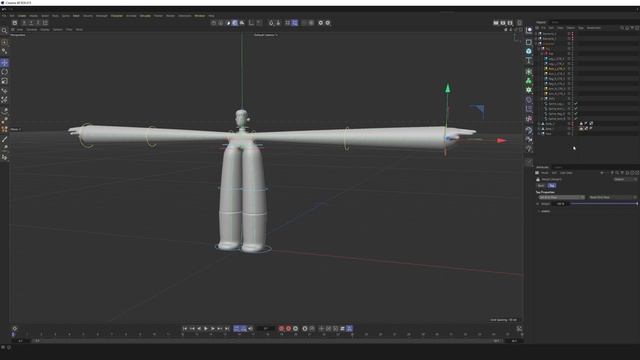The width and height of the screenshot is (640, 360).
Task: Click the orange highlighted tool in left toolbar
Action: click(4, 129)
